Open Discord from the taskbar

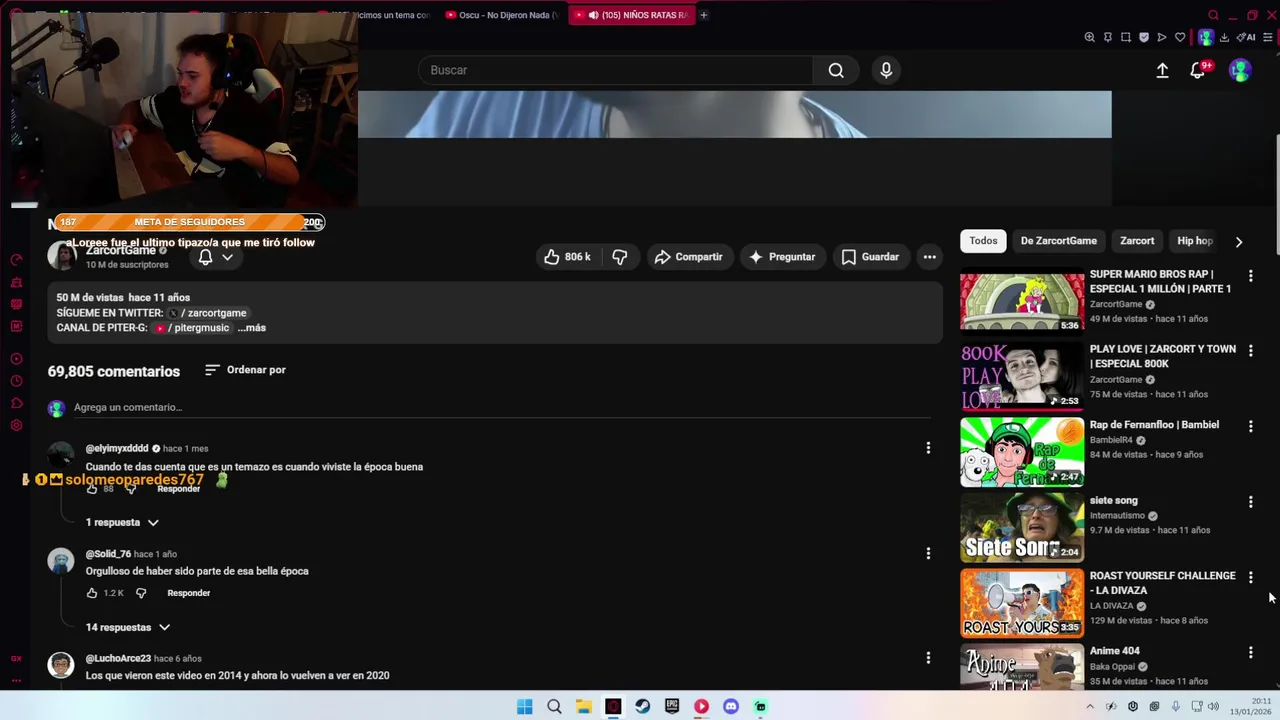(x=731, y=706)
